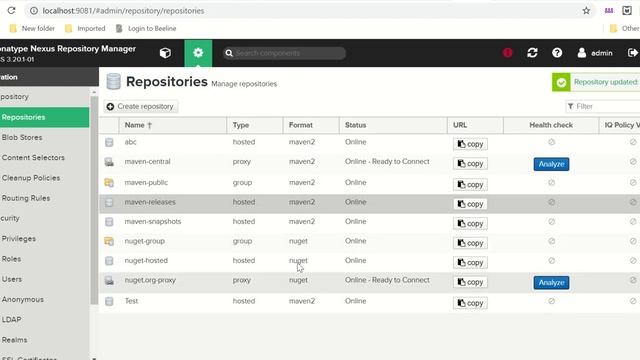Click the sign out icon
The height and width of the screenshot is (360, 640).
click(x=632, y=53)
